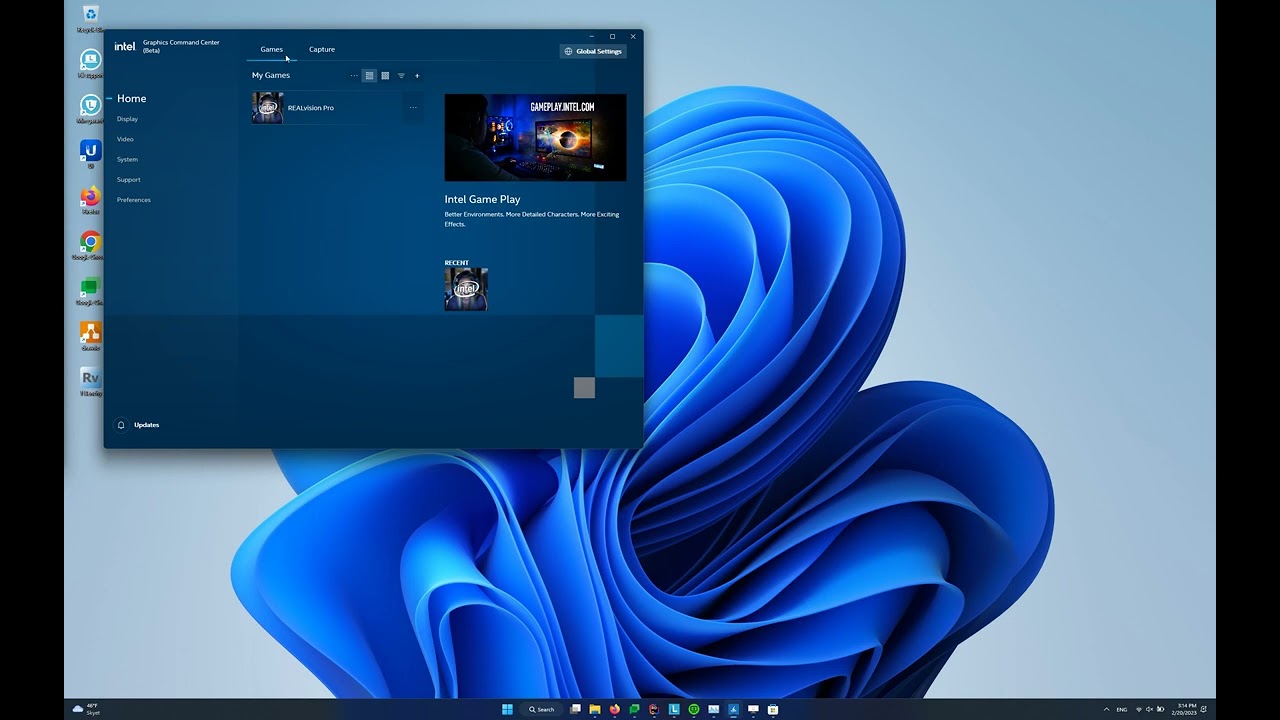Open the System section
Image resolution: width=1280 pixels, height=720 pixels.
coord(127,159)
